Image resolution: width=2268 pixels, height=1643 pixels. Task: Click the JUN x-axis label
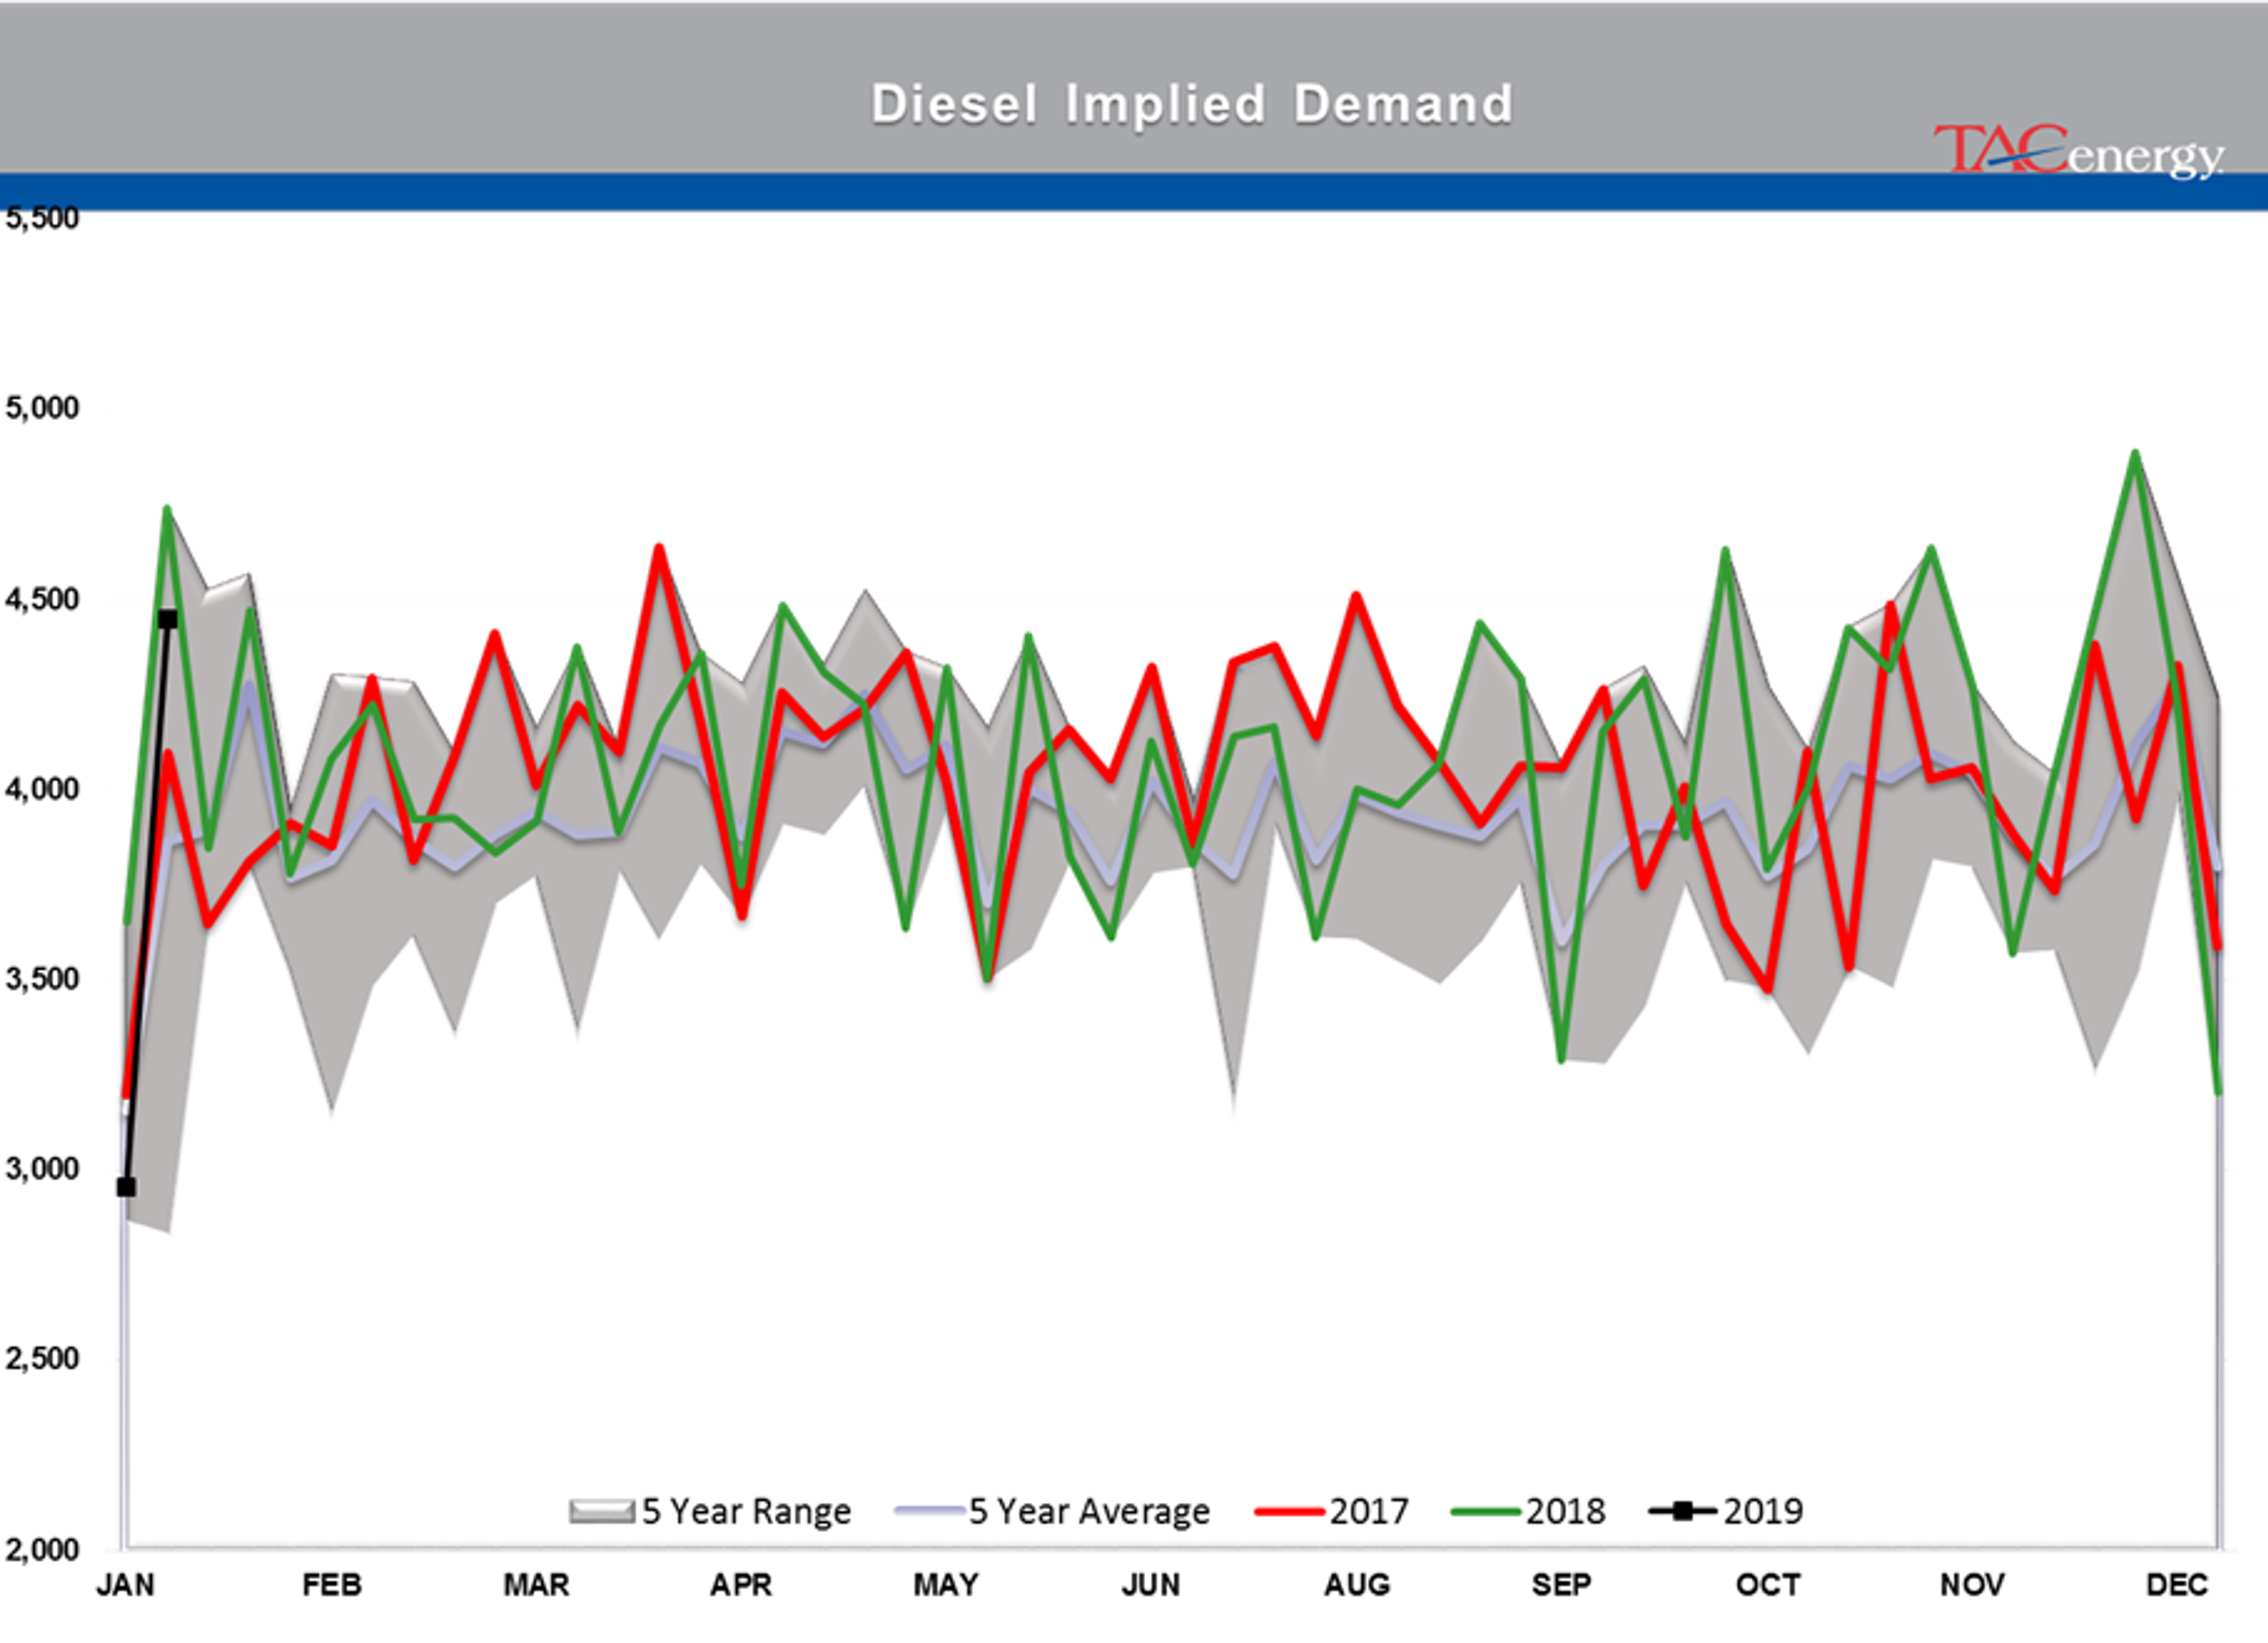1151,1585
